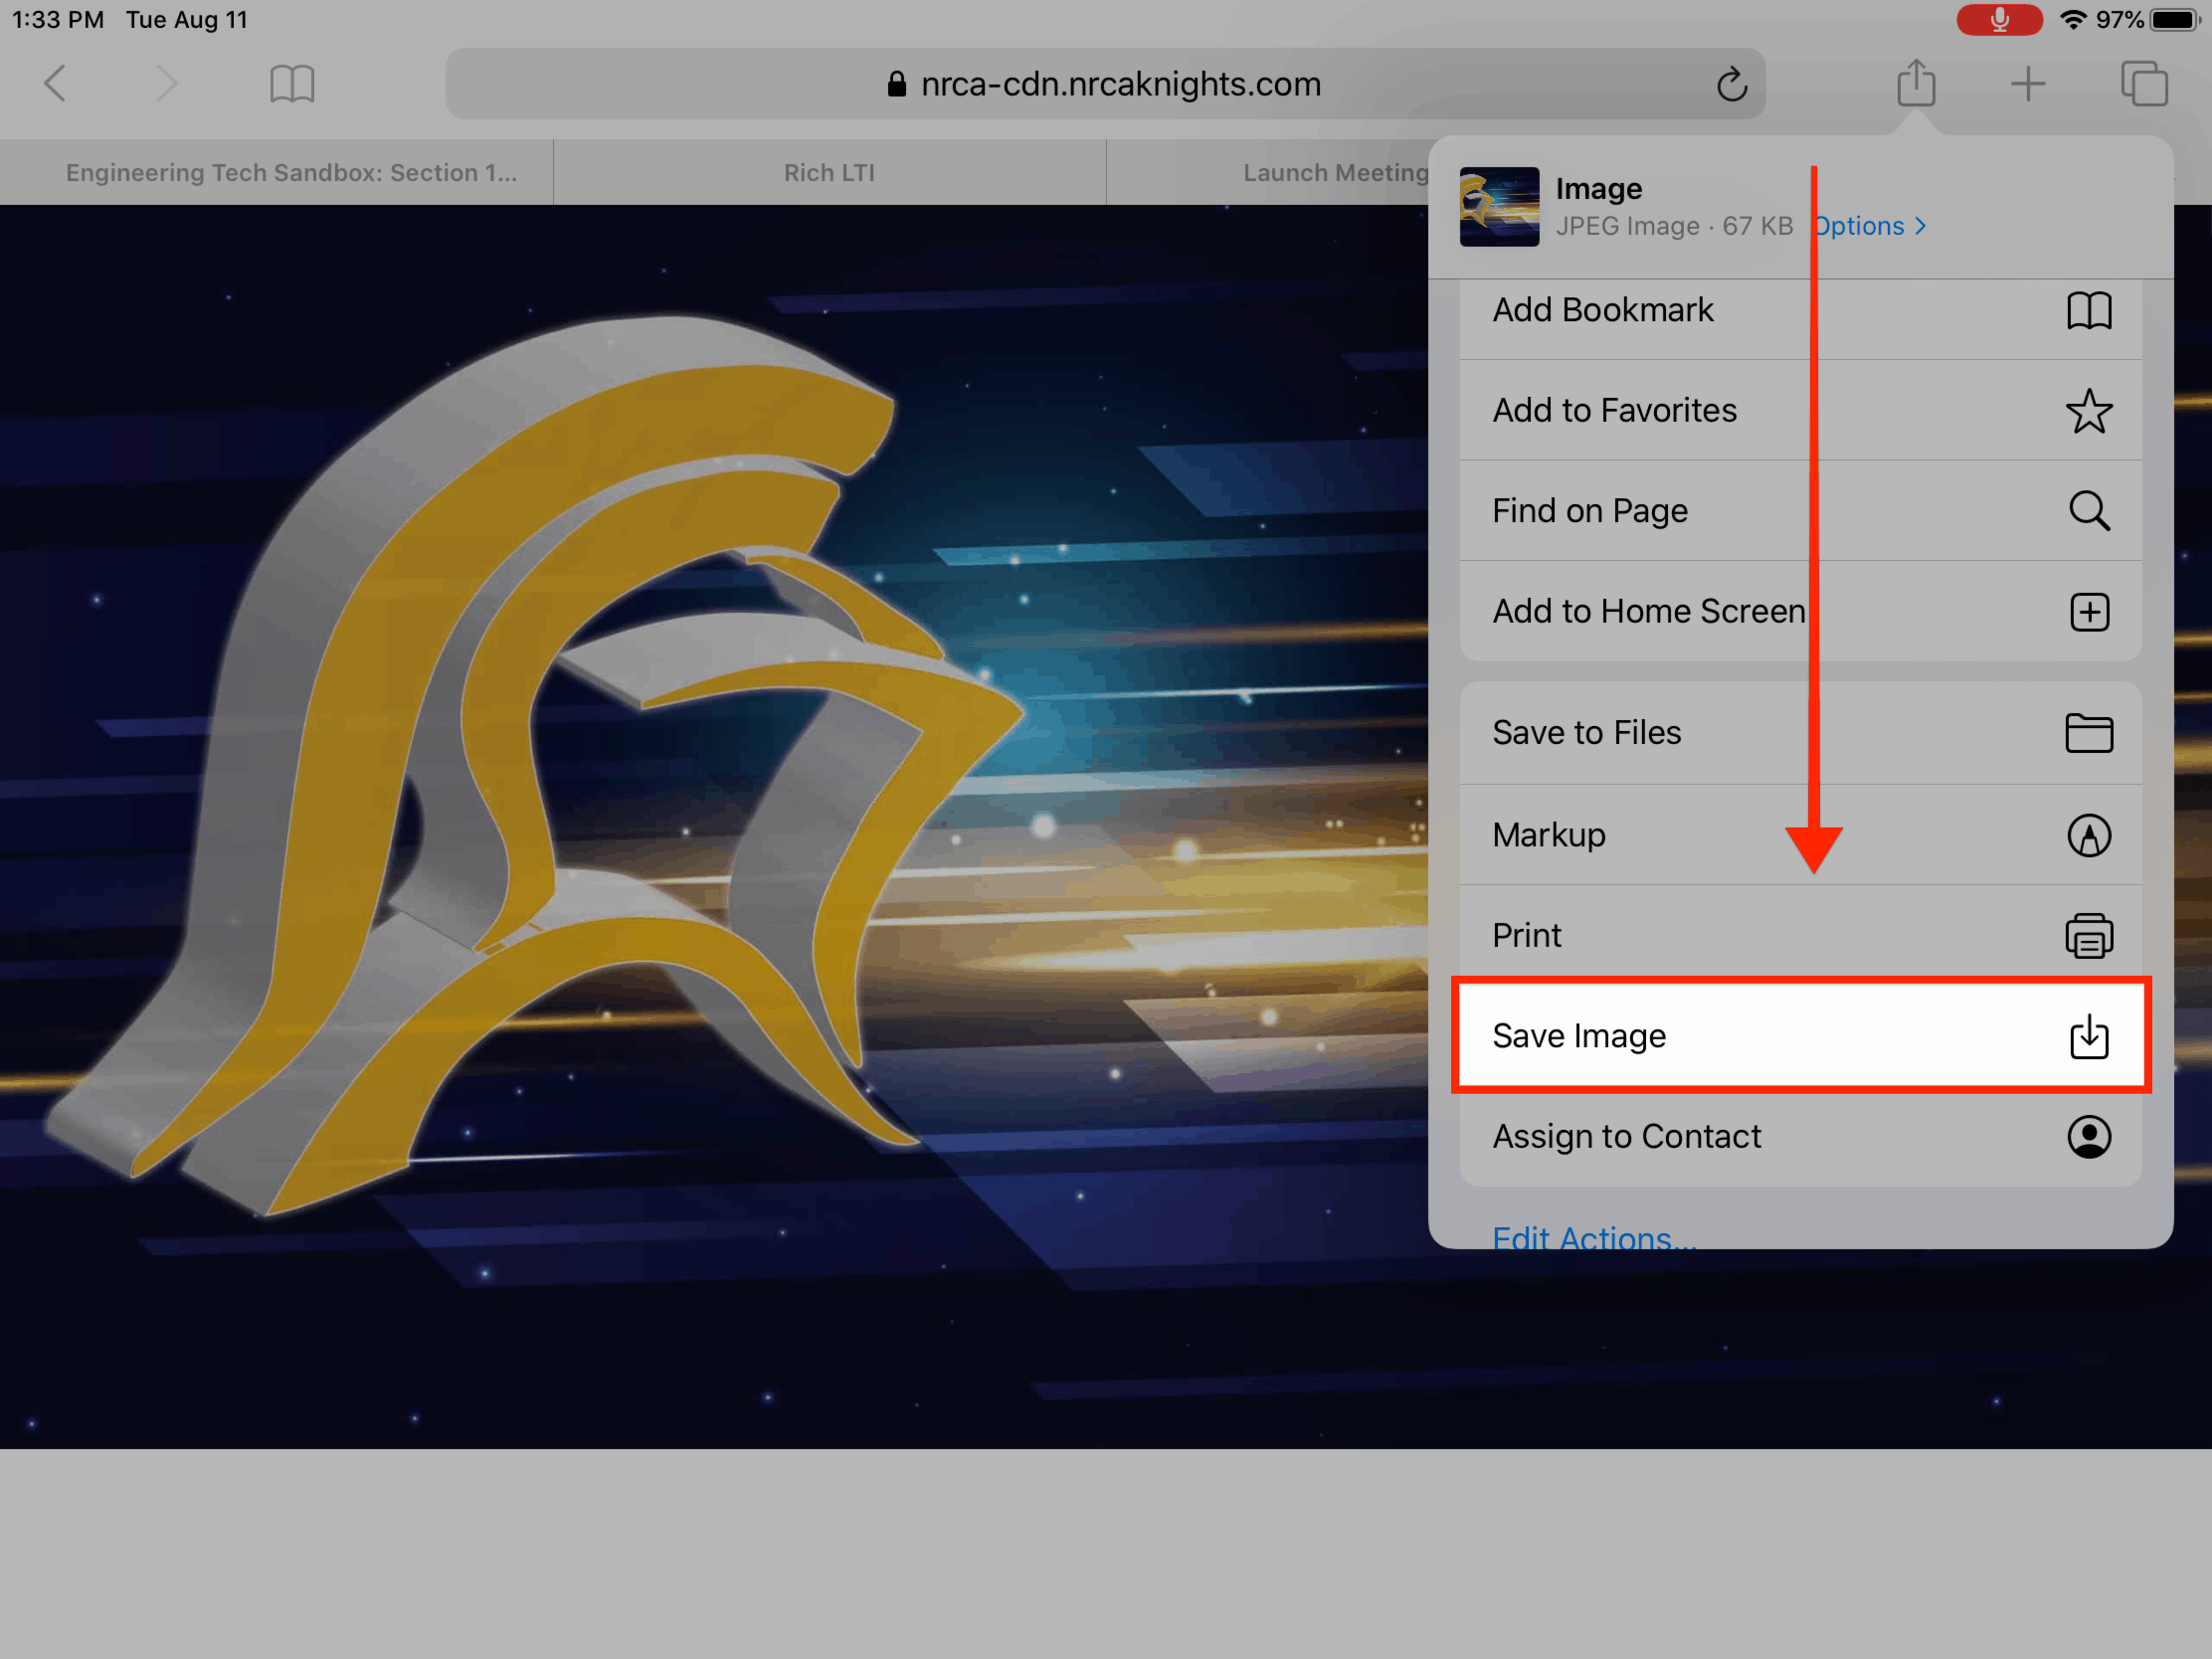Open Markup from the share menu
The image size is (2212, 1659).
[x=1800, y=835]
